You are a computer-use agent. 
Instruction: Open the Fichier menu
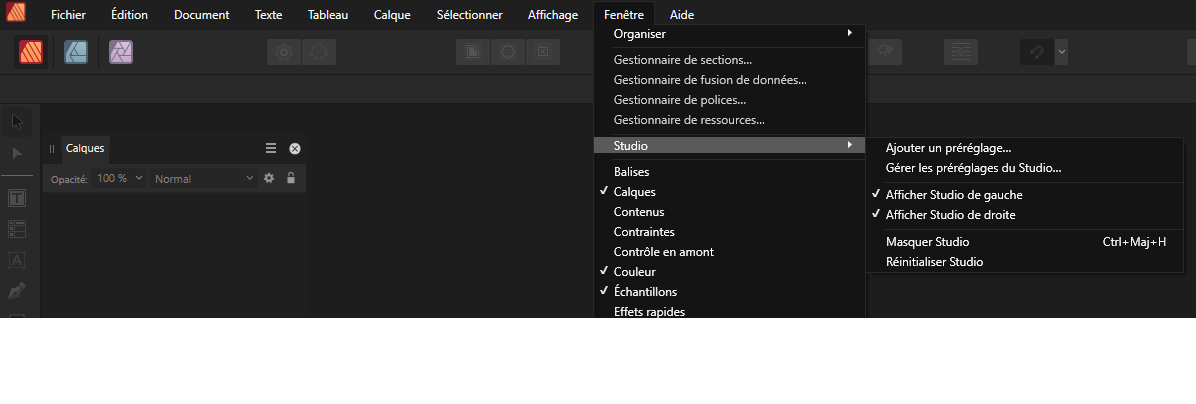(68, 14)
